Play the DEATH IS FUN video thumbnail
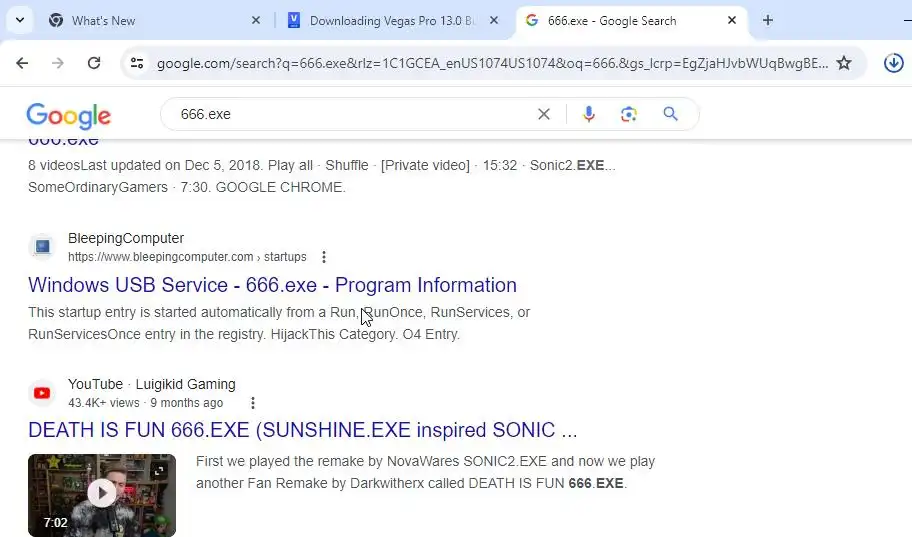This screenshot has width=912, height=537. point(102,493)
